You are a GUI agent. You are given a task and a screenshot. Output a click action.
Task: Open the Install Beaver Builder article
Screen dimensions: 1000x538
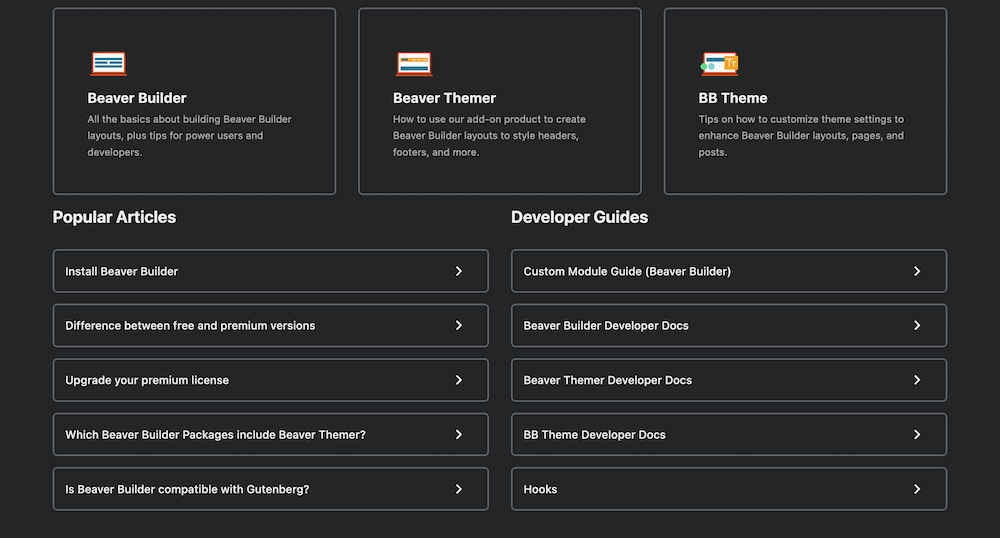pyautogui.click(x=270, y=271)
